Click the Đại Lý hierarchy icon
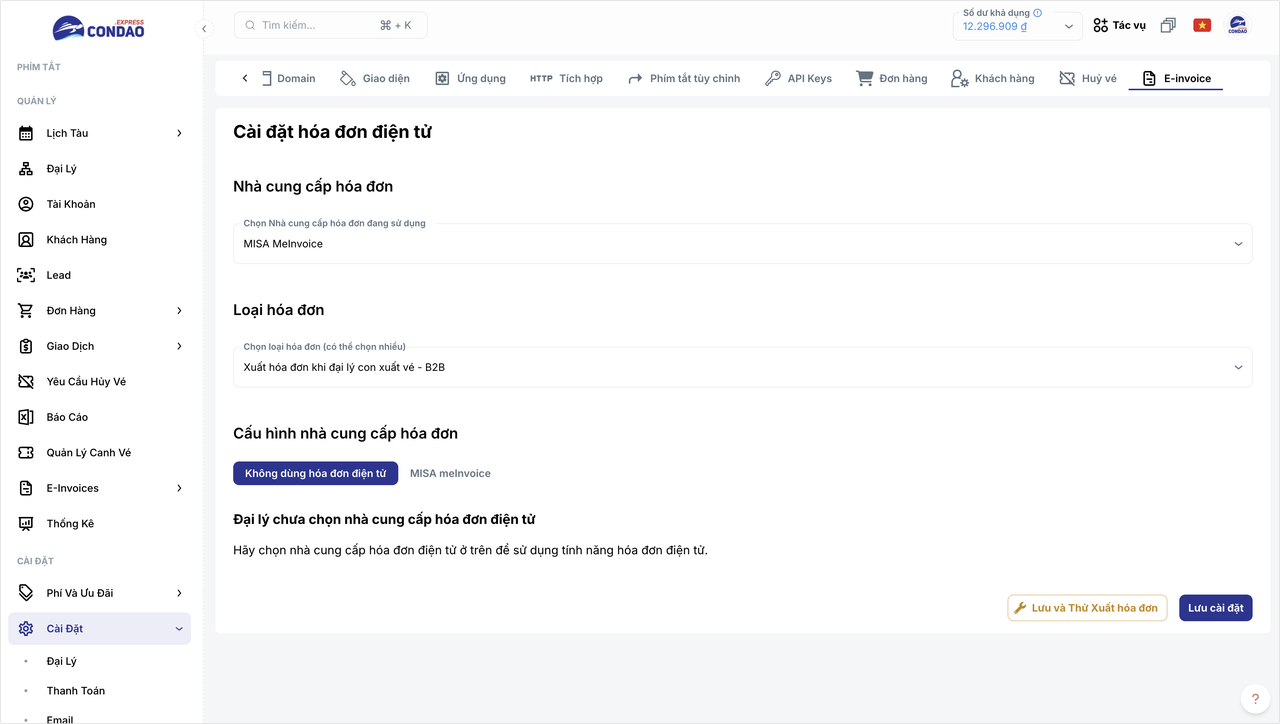Viewport: 1280px width, 724px height. [x=26, y=169]
